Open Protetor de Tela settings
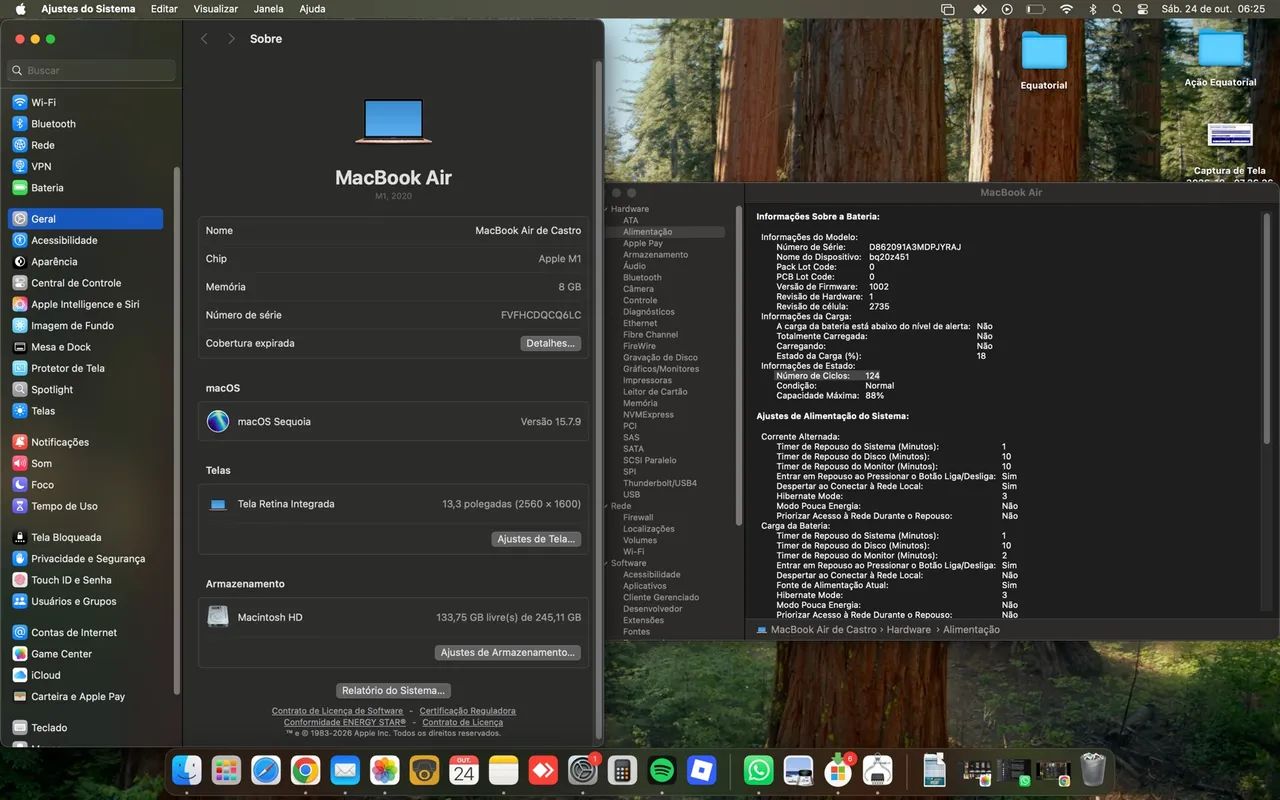 85,368
